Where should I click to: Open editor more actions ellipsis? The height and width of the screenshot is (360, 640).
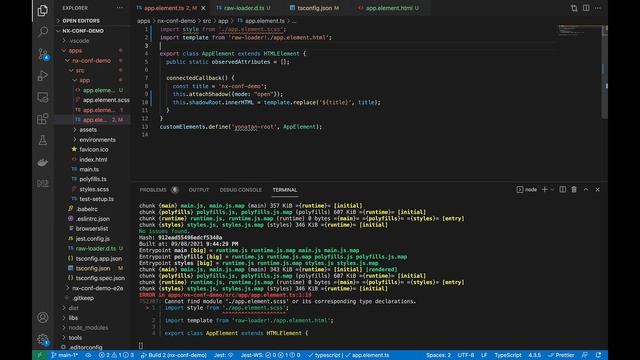[598, 8]
